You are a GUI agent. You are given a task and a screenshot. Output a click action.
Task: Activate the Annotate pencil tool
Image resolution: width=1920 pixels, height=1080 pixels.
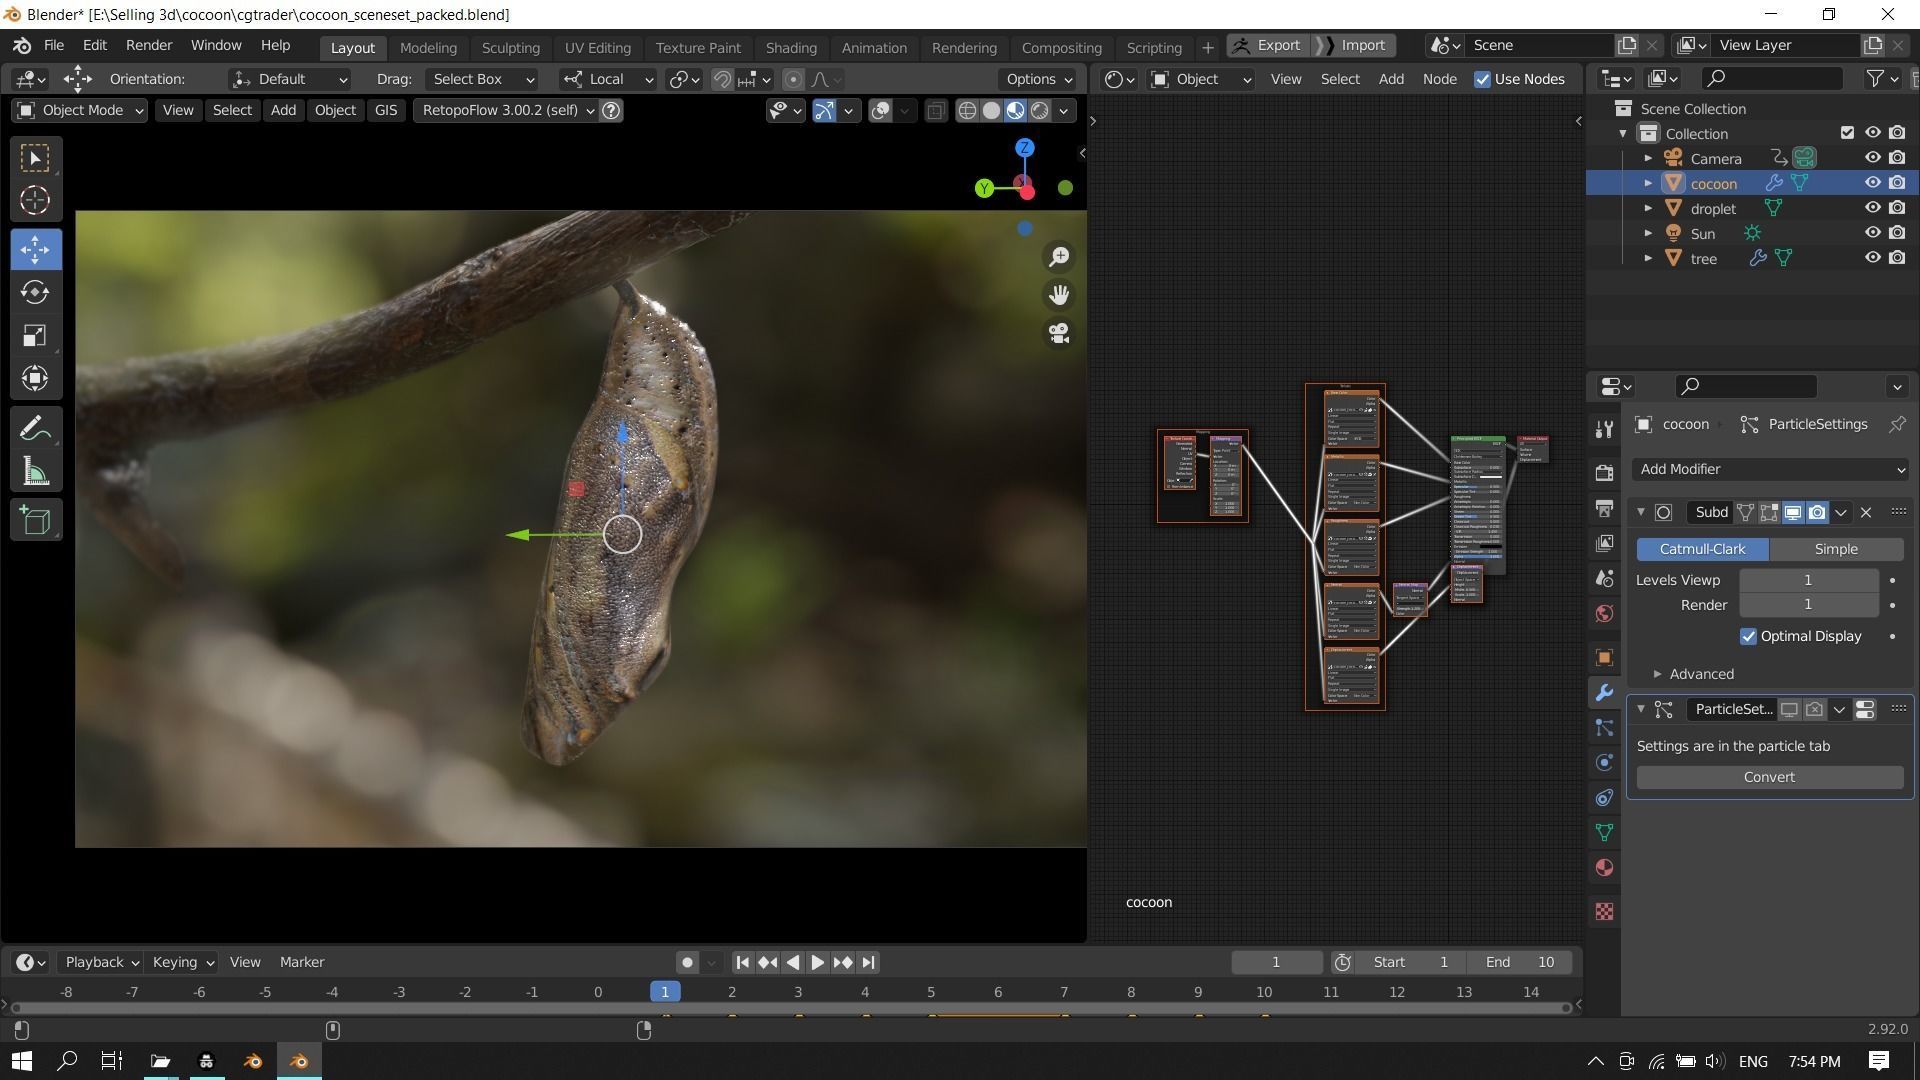click(35, 429)
